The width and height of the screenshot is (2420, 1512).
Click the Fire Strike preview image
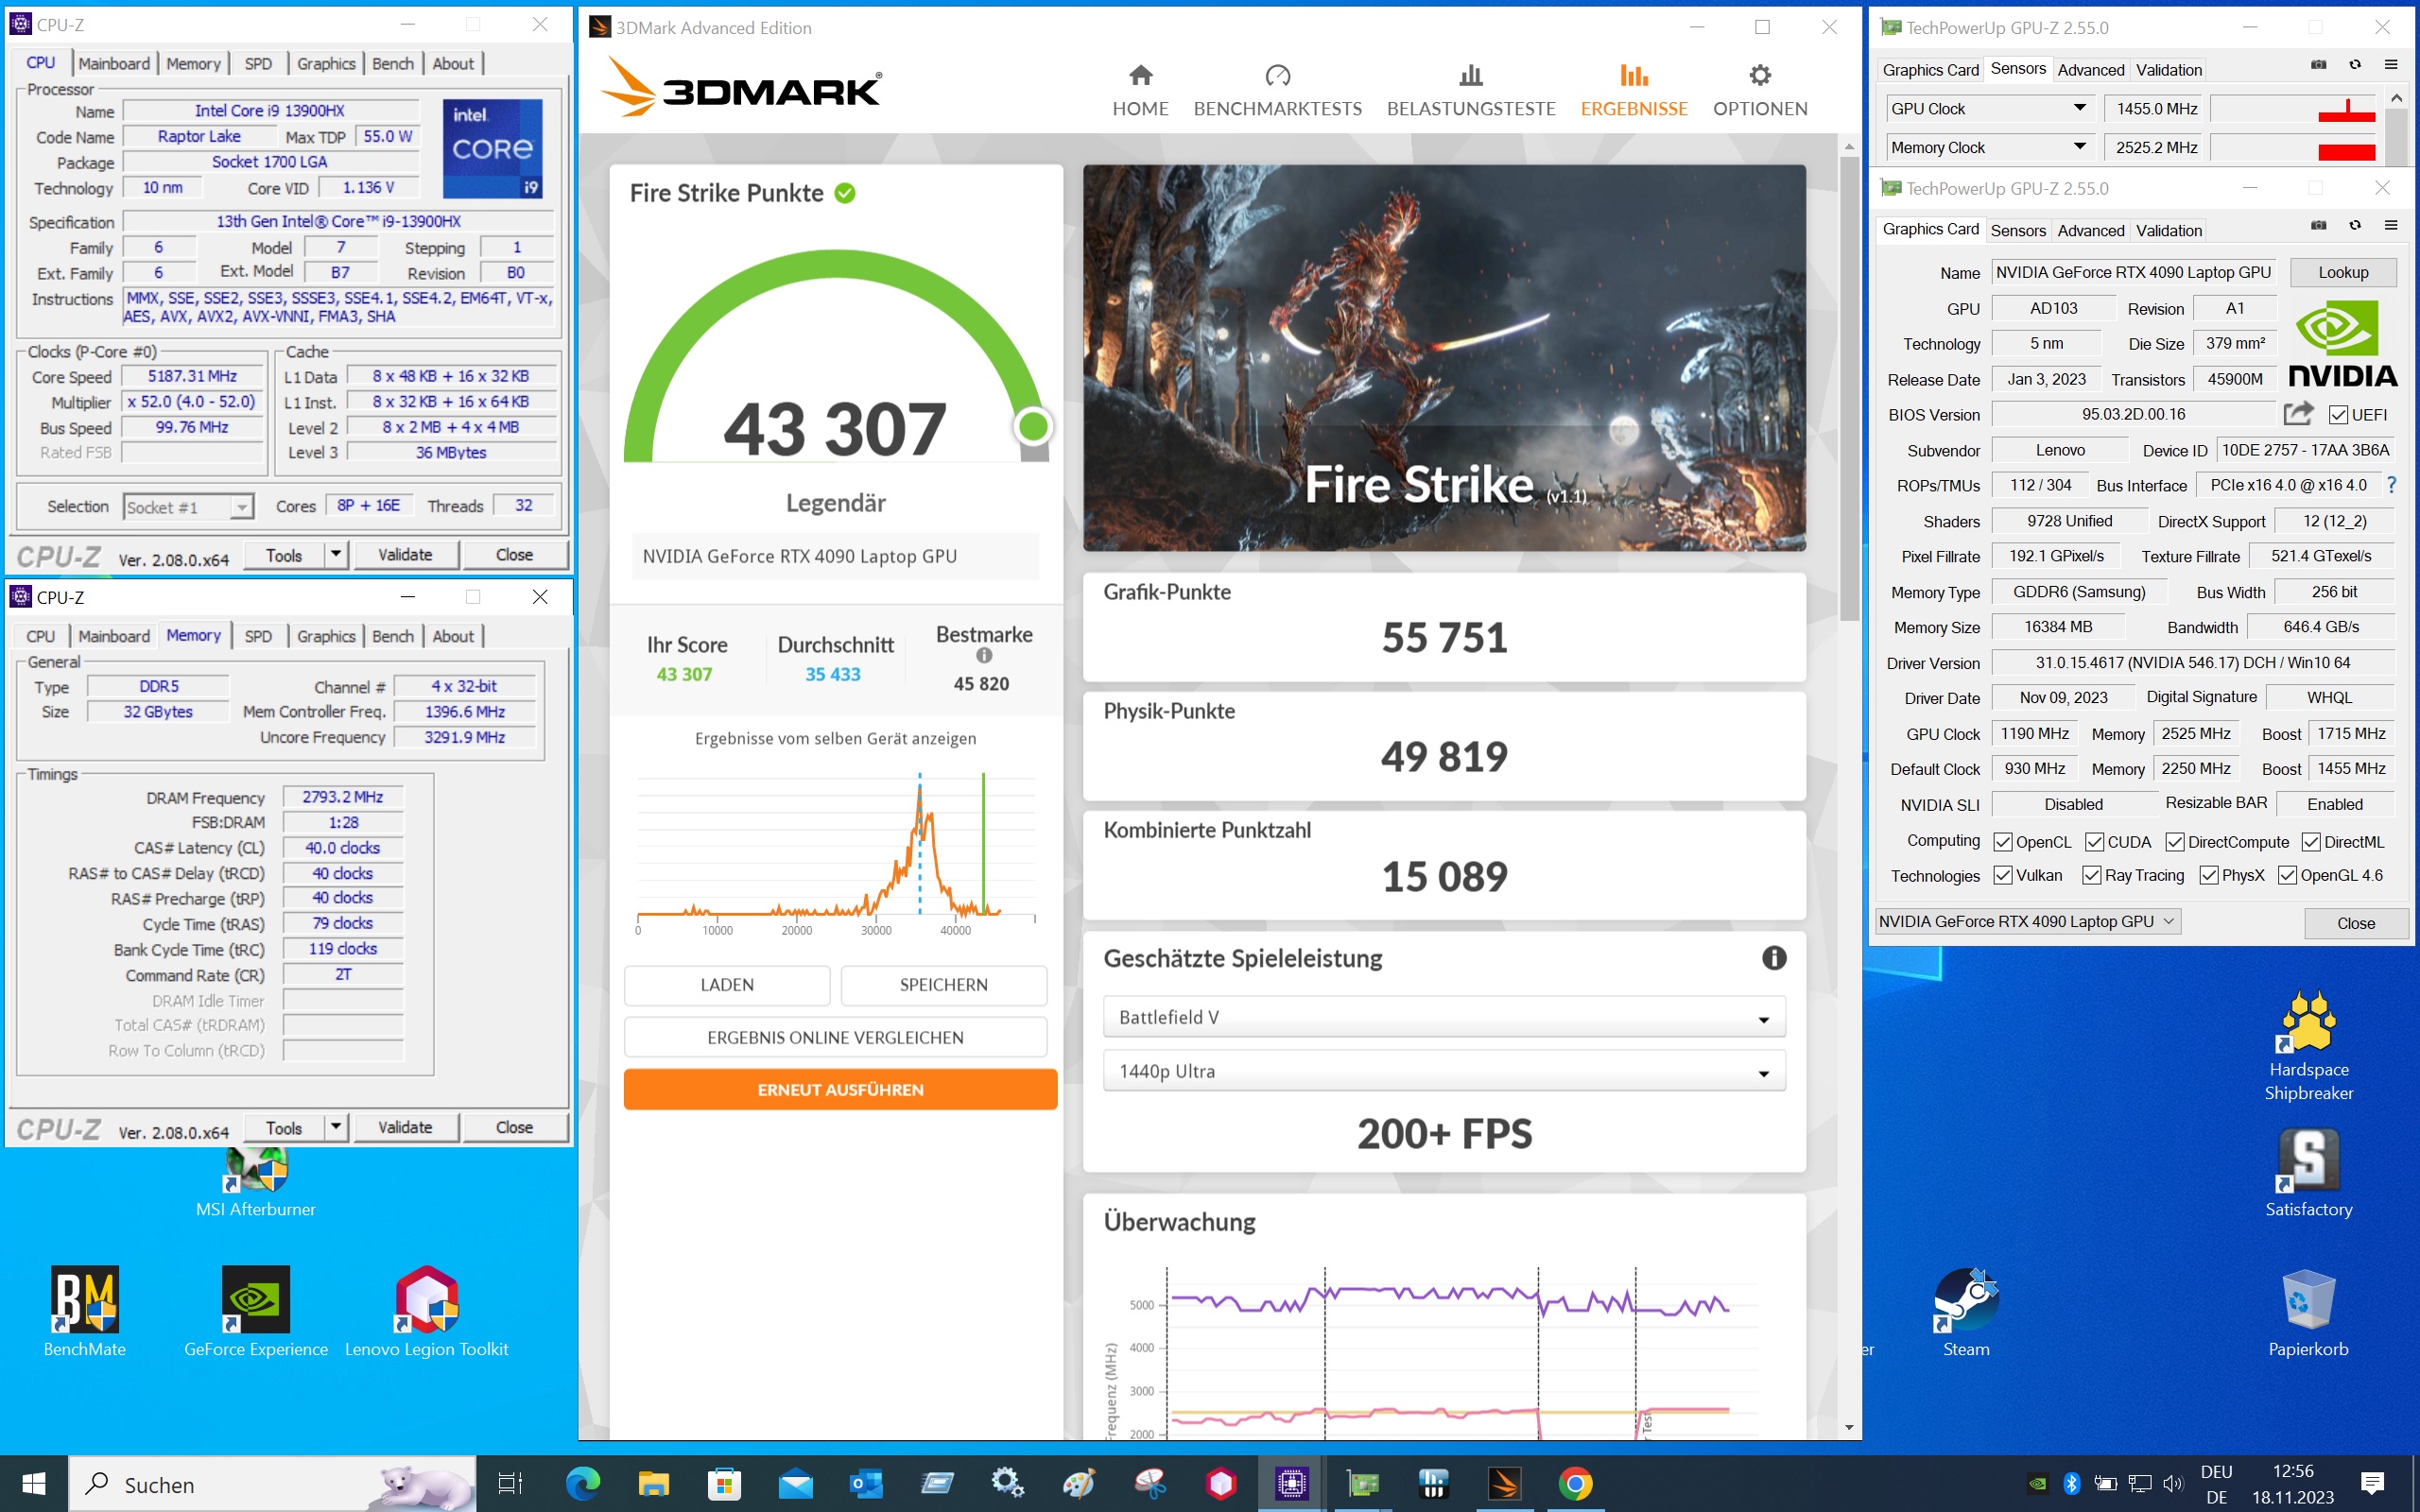pos(1444,358)
